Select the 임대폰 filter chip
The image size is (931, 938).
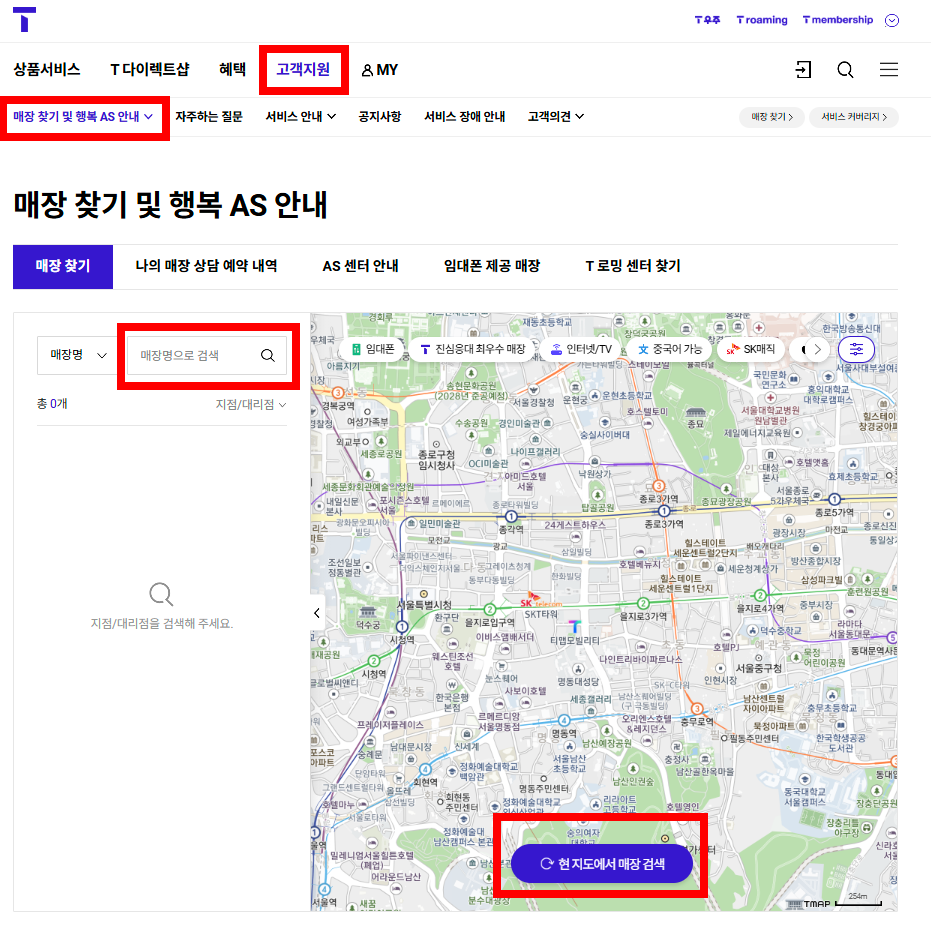coord(373,349)
